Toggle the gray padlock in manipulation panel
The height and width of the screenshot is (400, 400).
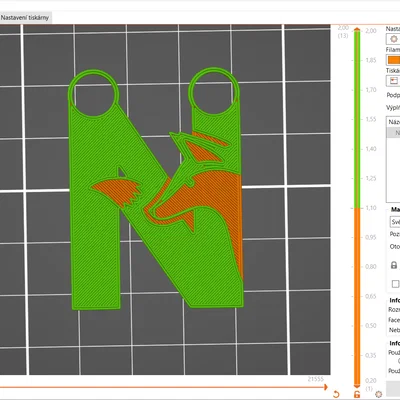coord(394,265)
